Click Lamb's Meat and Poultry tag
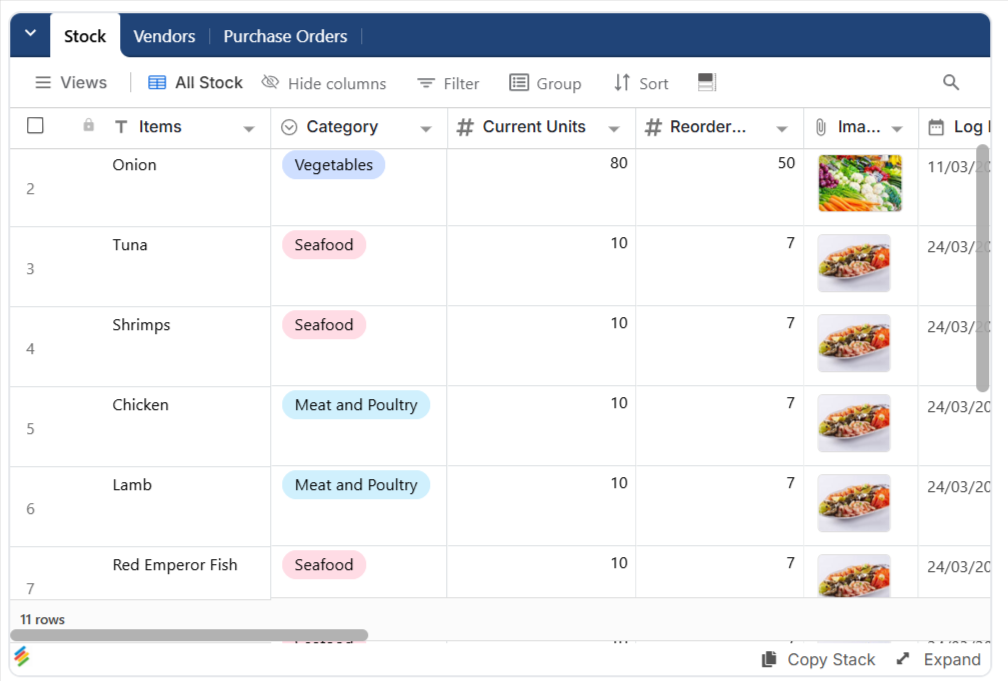 click(x=356, y=485)
